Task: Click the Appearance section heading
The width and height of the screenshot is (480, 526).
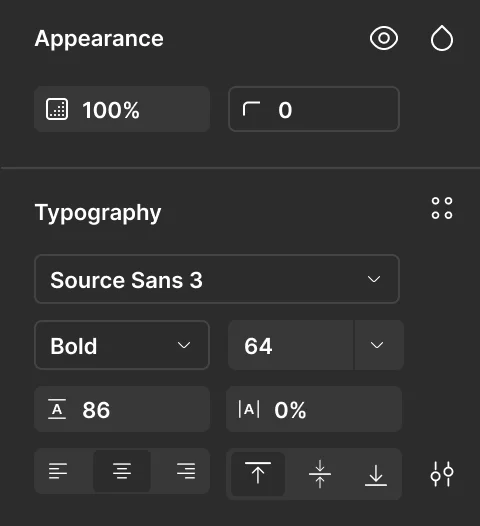Action: [x=99, y=39]
